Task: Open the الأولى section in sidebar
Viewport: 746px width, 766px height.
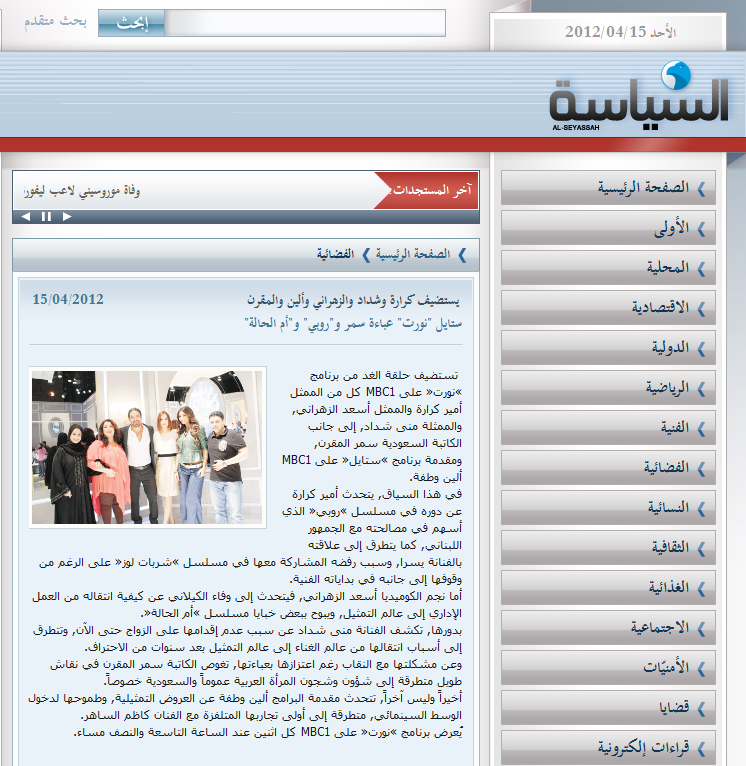Action: [608, 228]
